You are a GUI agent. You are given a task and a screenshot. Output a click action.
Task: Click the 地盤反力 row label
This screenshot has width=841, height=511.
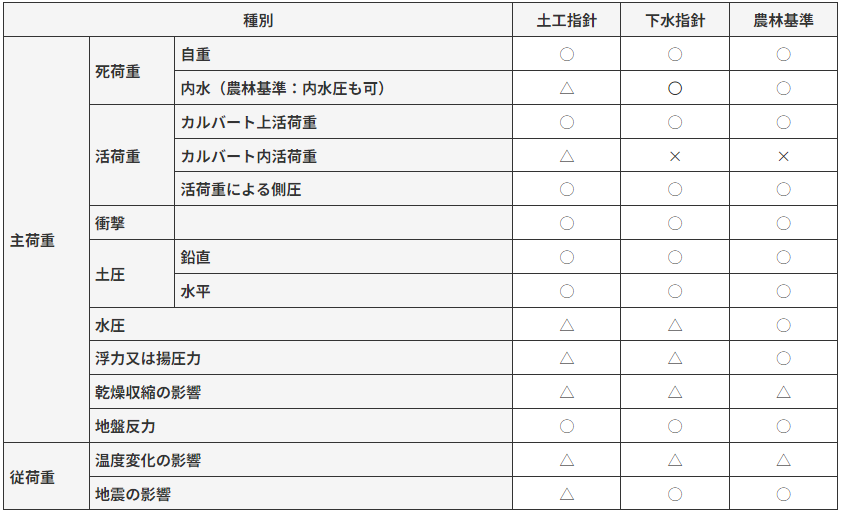pos(301,426)
